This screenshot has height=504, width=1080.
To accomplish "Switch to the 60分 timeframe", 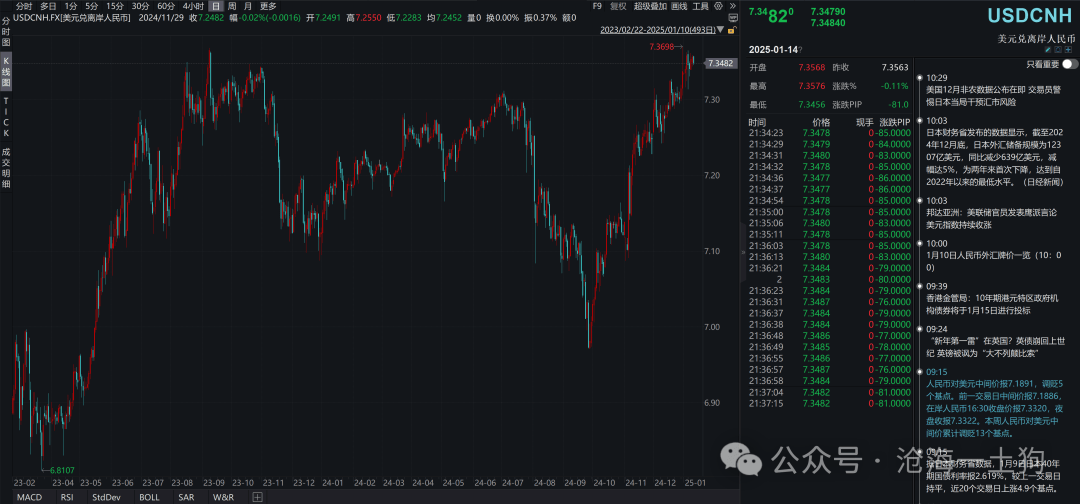I will pos(166,6).
